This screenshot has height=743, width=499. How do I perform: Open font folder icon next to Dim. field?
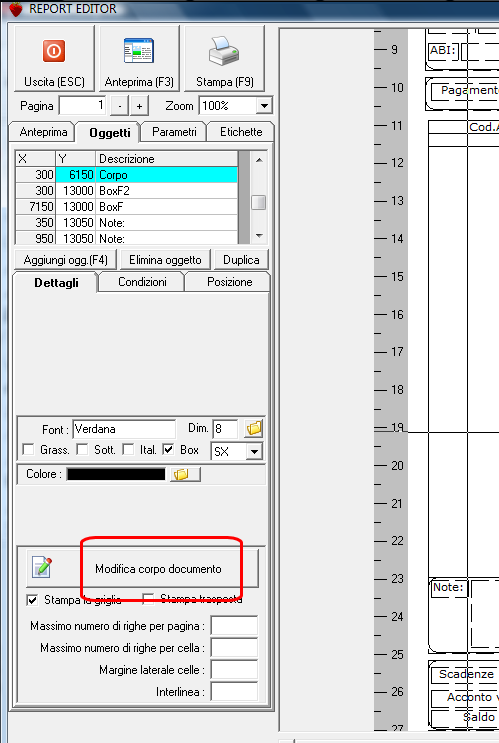tap(254, 428)
